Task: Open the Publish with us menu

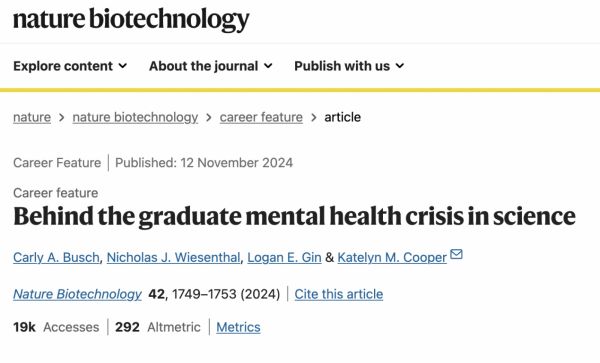Action: (349, 66)
